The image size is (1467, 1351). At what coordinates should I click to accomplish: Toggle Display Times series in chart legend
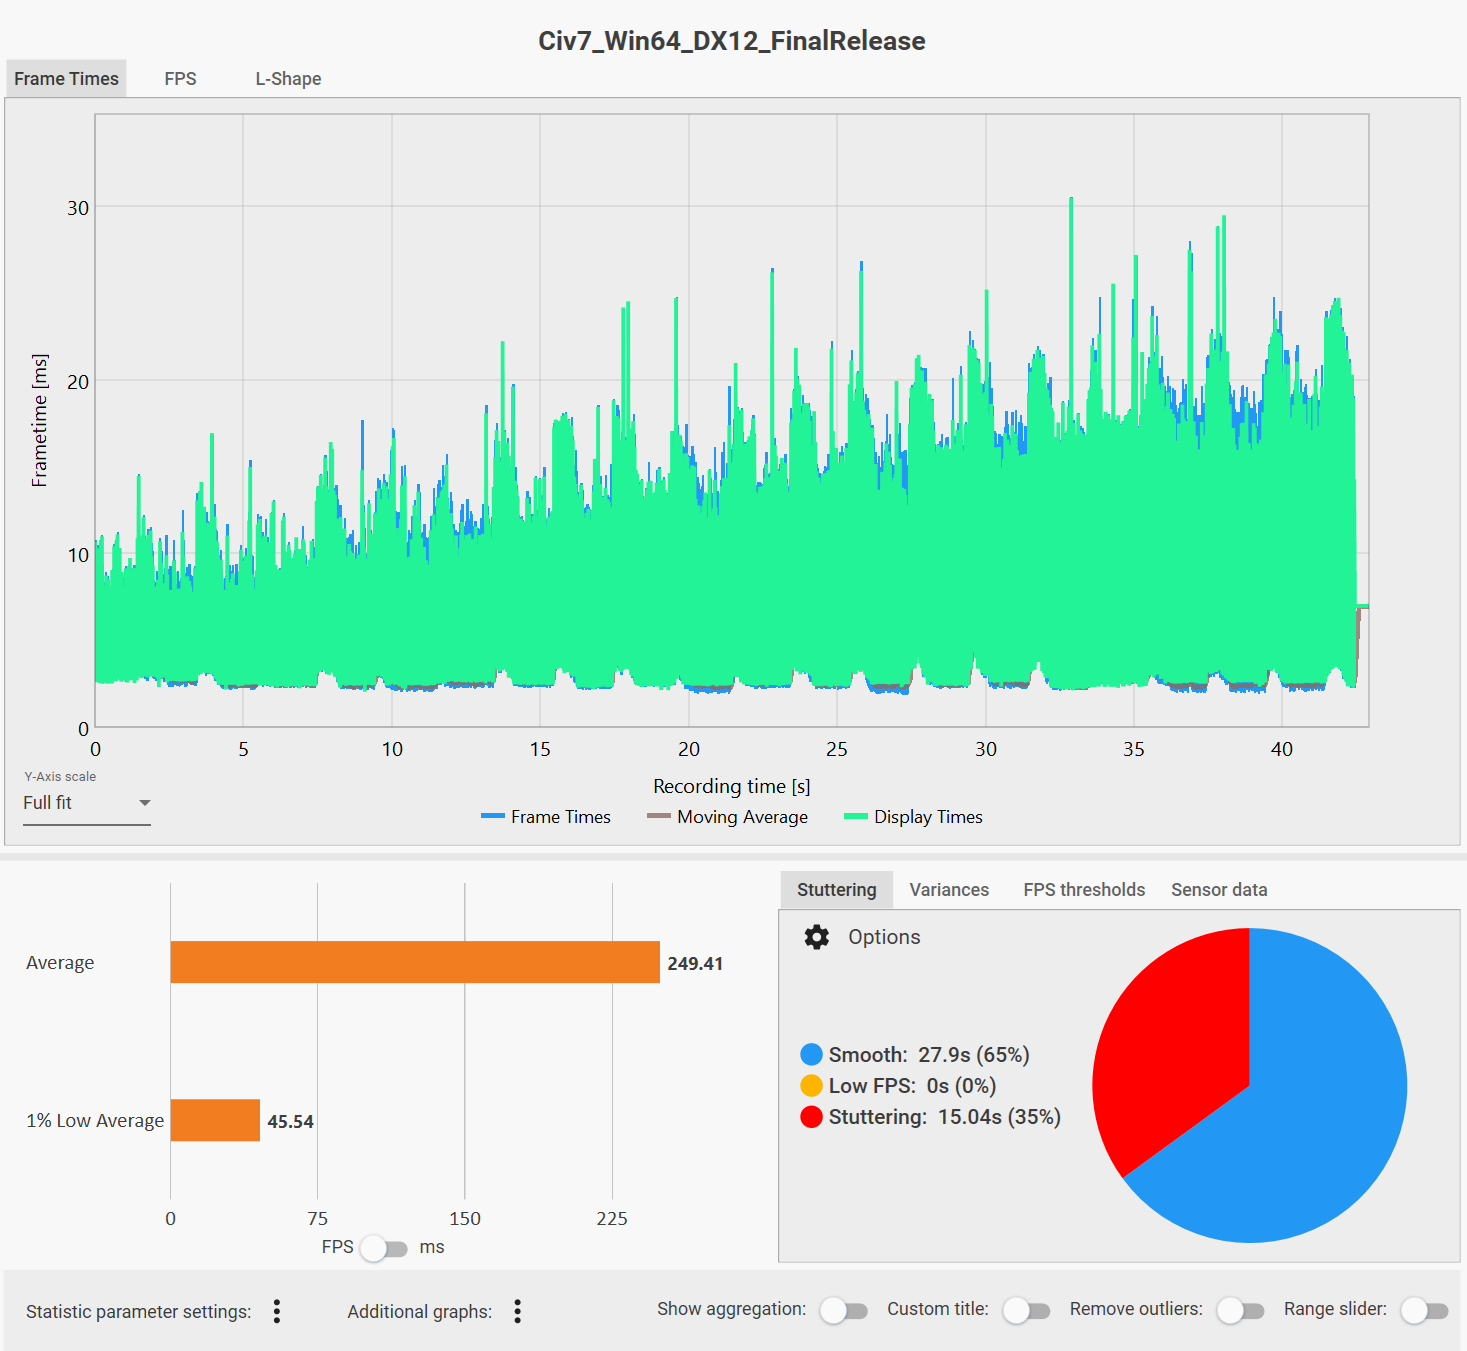tap(913, 817)
